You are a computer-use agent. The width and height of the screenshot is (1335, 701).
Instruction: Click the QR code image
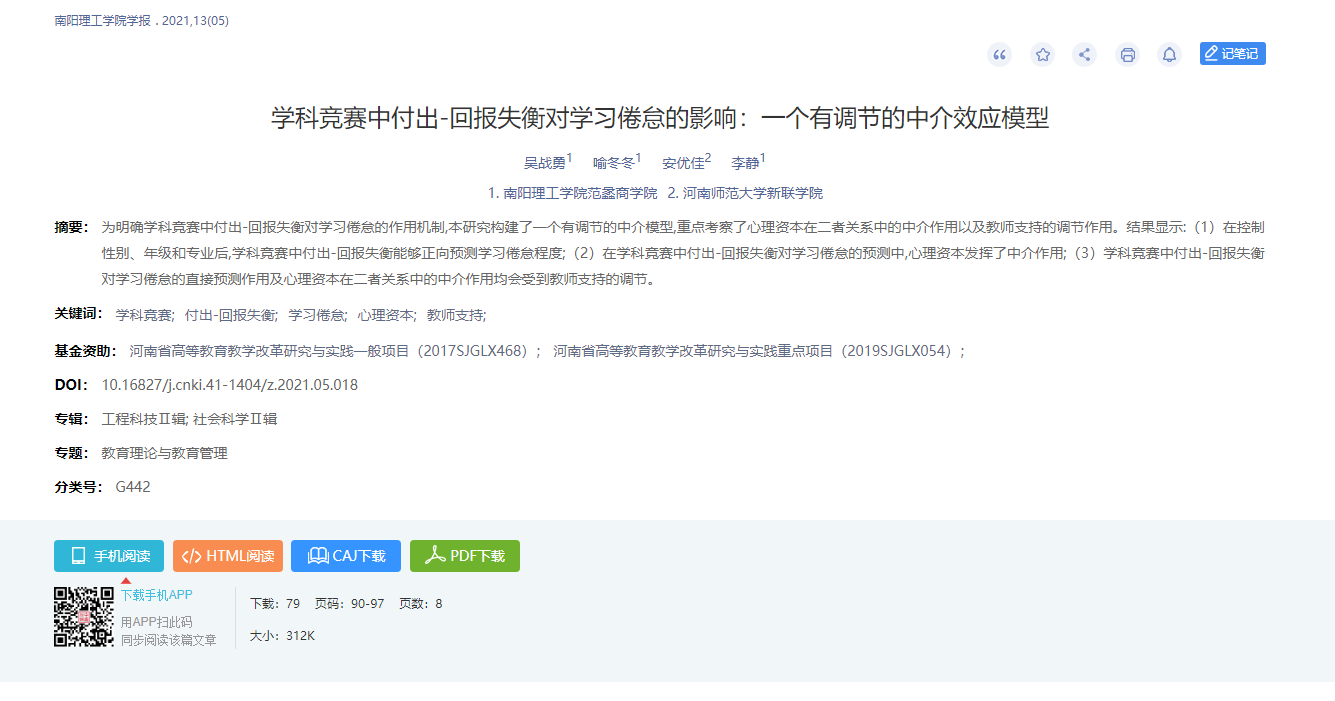click(x=84, y=616)
